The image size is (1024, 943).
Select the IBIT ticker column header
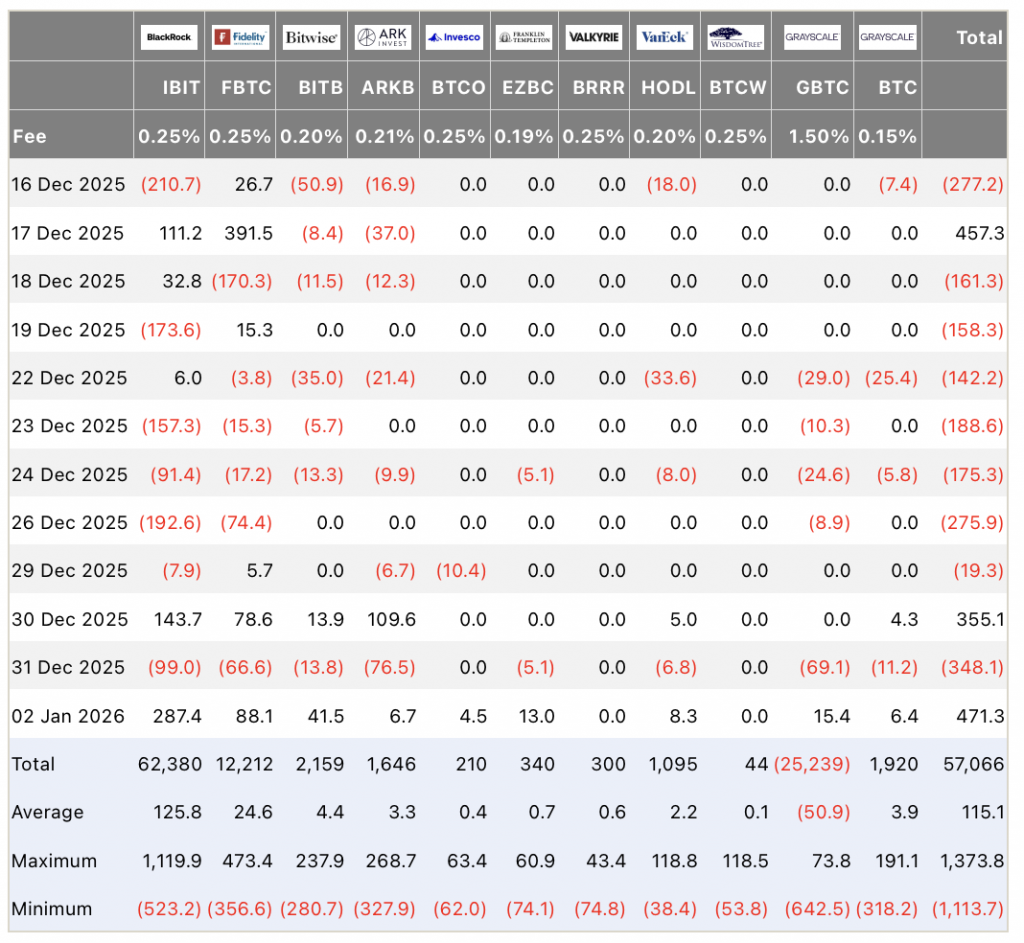coord(181,87)
